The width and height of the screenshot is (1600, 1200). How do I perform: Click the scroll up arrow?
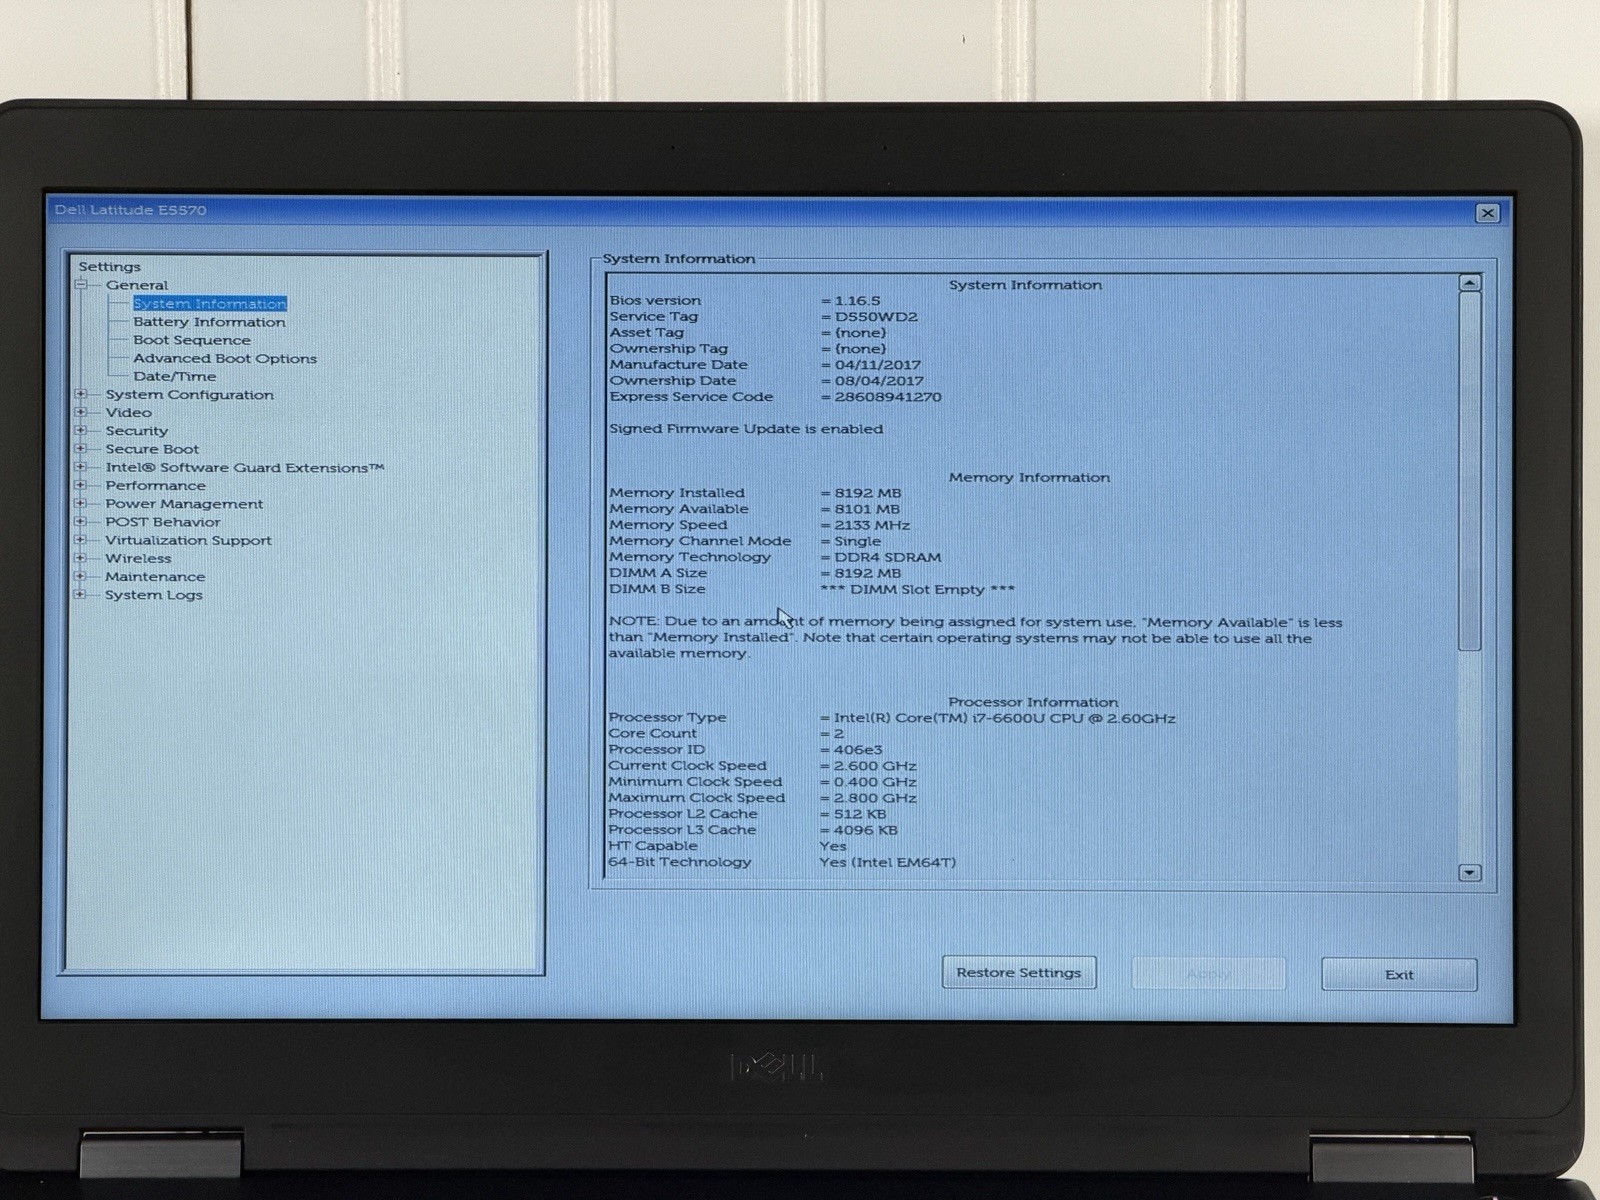coord(1469,284)
